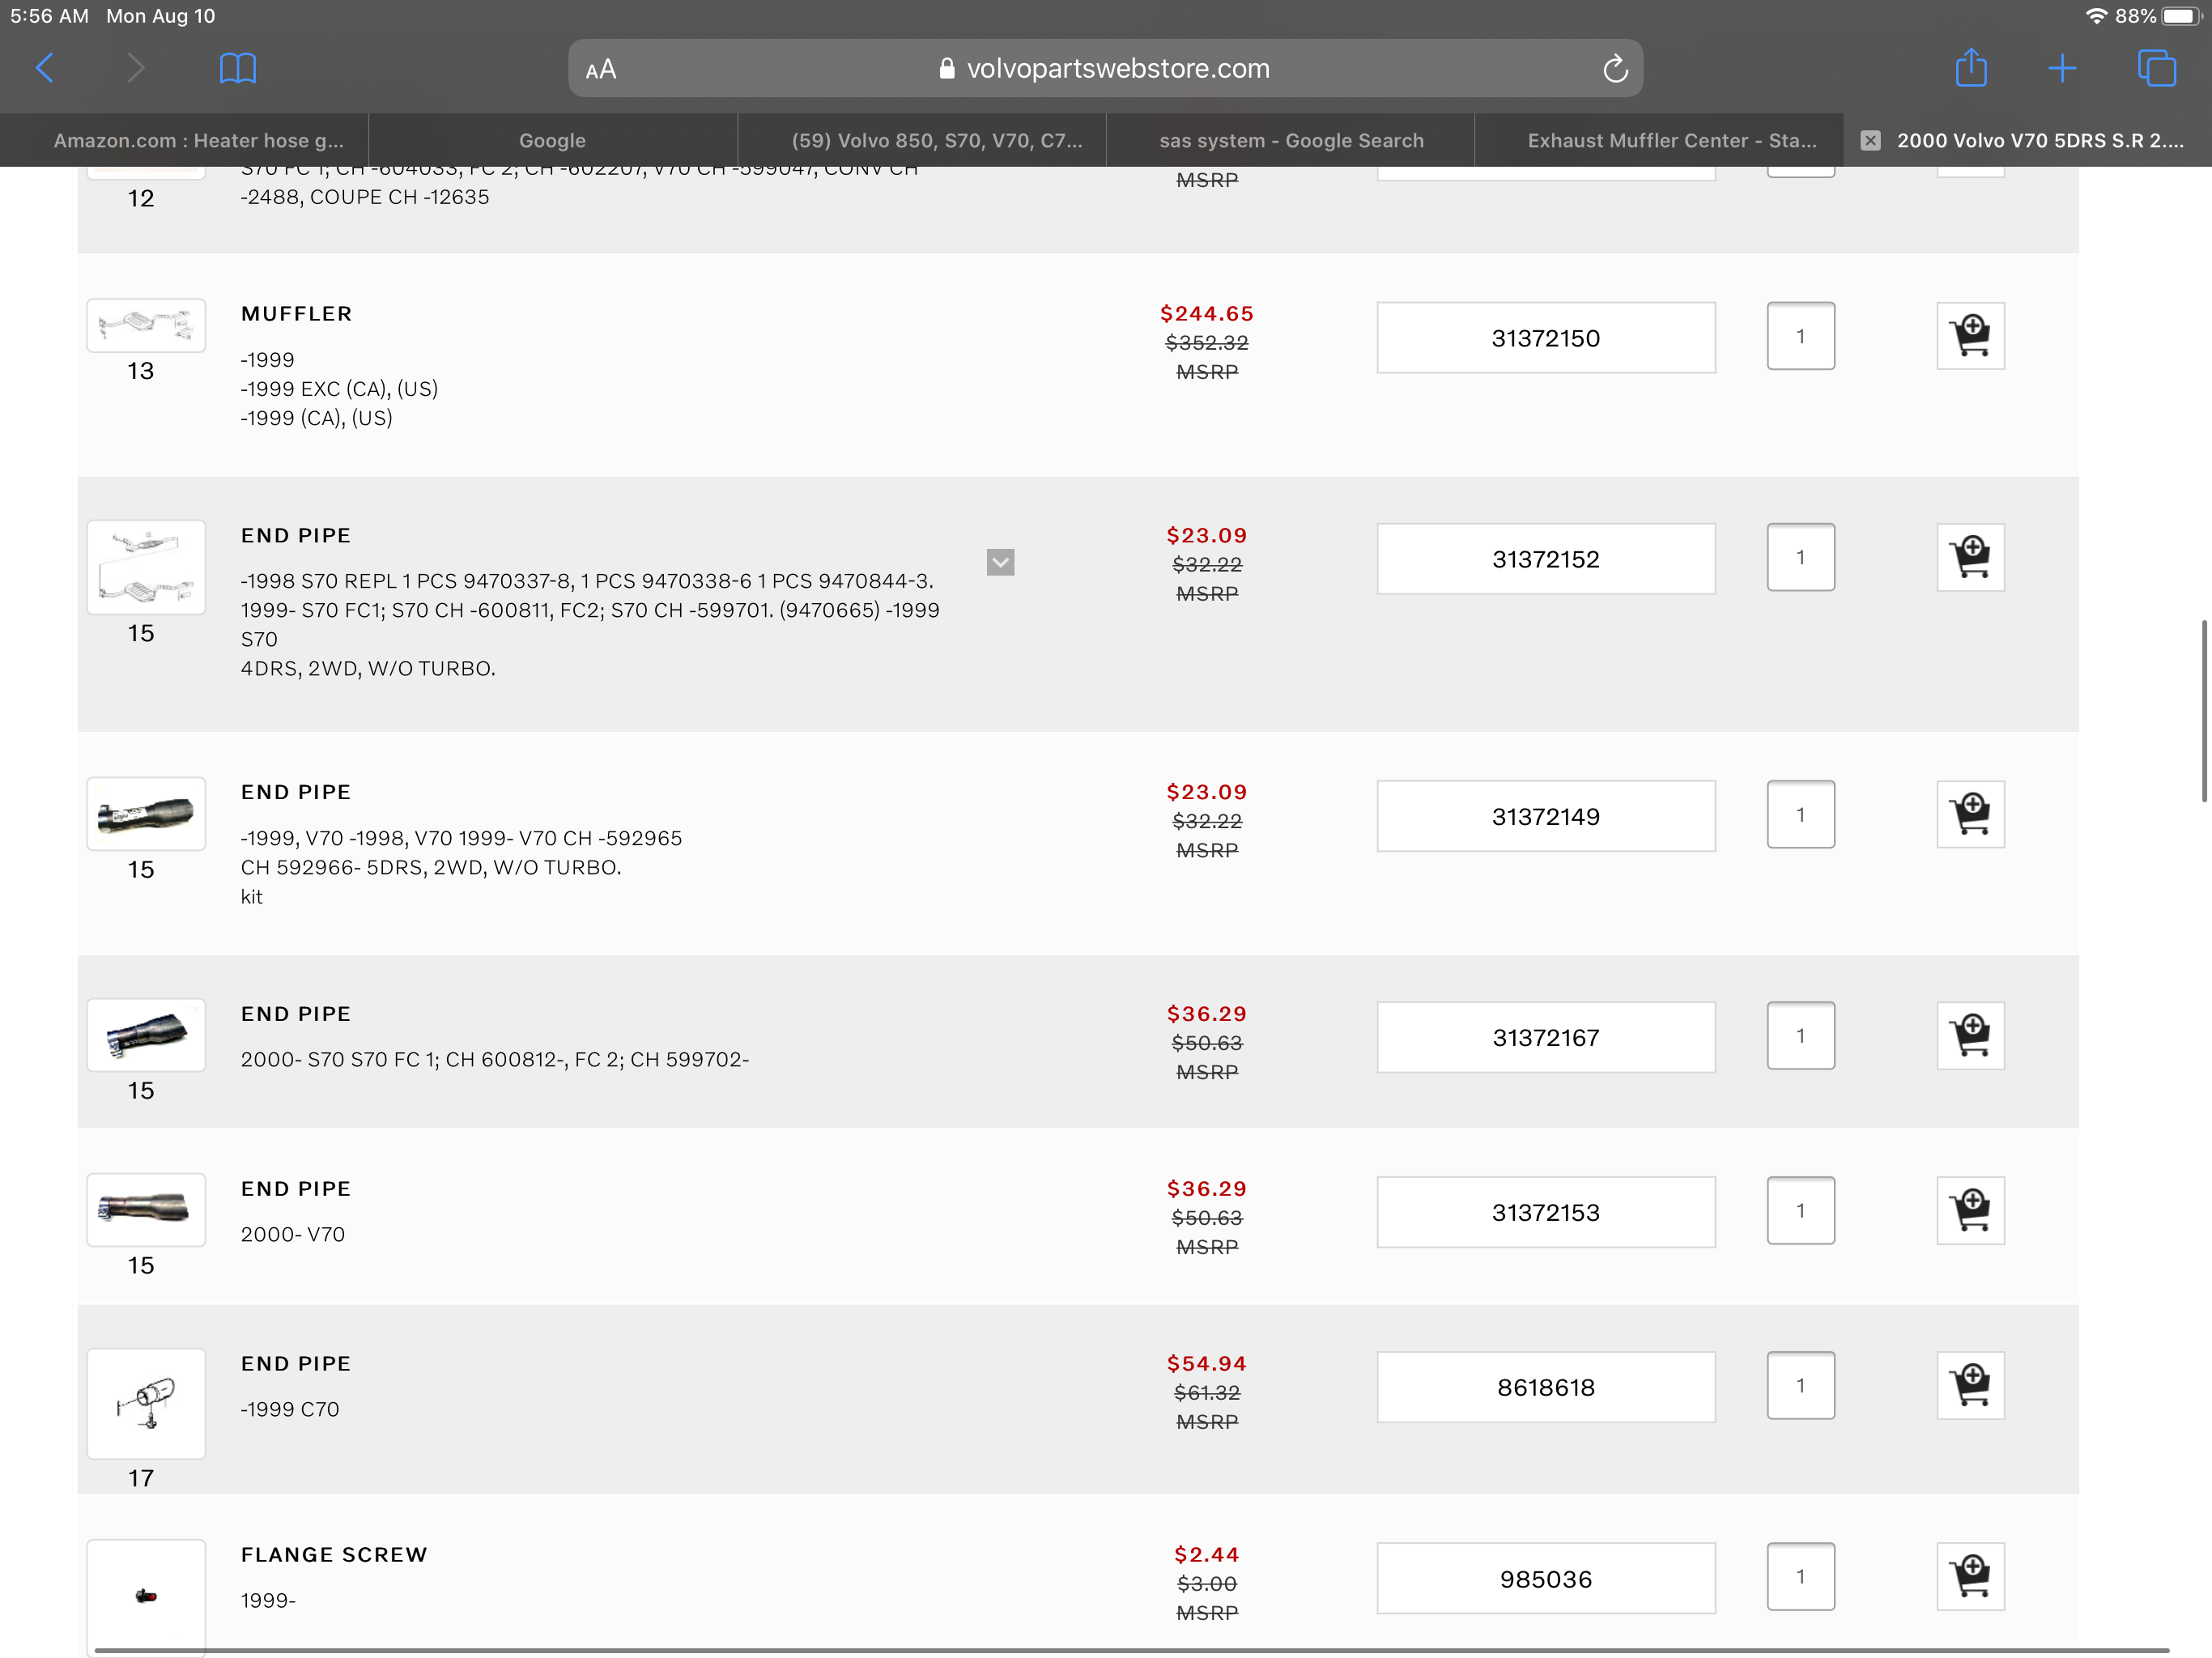Open part number 31372149 link

pyautogui.click(x=1545, y=816)
